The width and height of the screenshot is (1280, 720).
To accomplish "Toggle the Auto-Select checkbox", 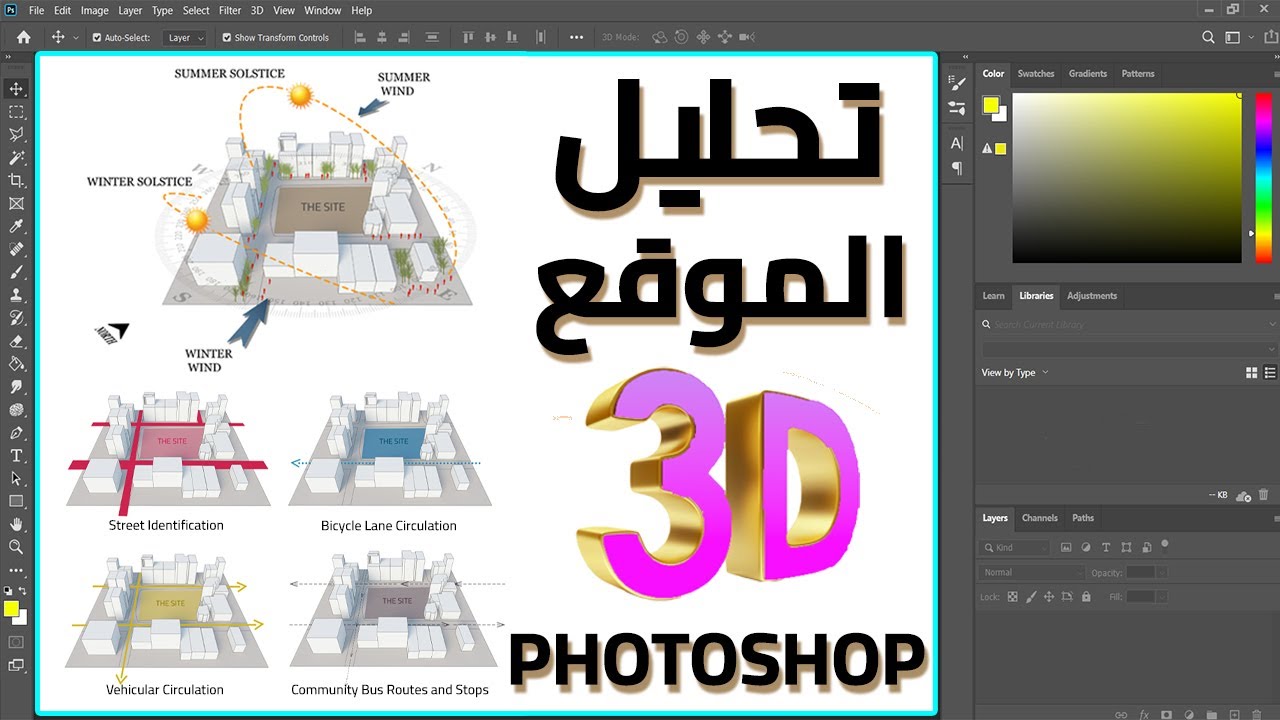I will pos(97,37).
